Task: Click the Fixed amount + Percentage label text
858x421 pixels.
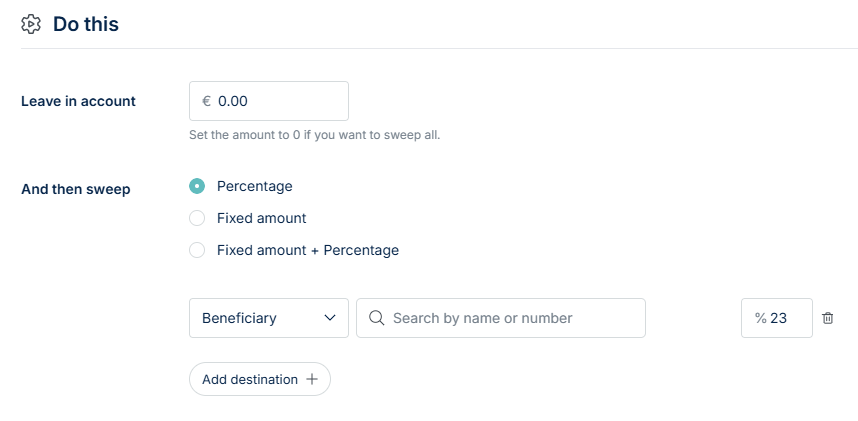Action: (308, 250)
